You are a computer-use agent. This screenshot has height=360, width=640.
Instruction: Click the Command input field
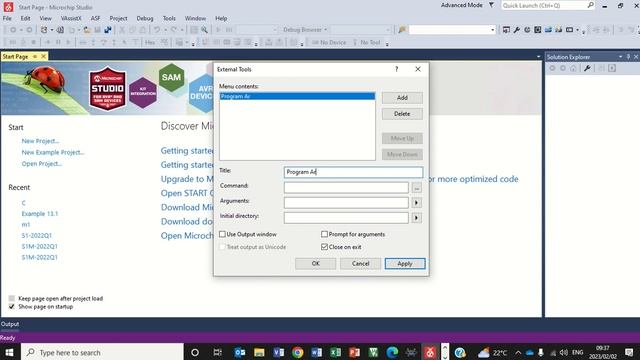(346, 187)
